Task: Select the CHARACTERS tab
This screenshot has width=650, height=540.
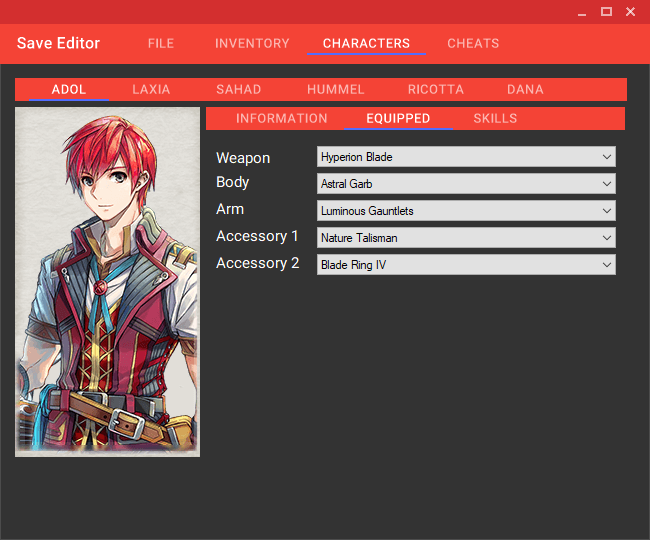Action: click(366, 43)
